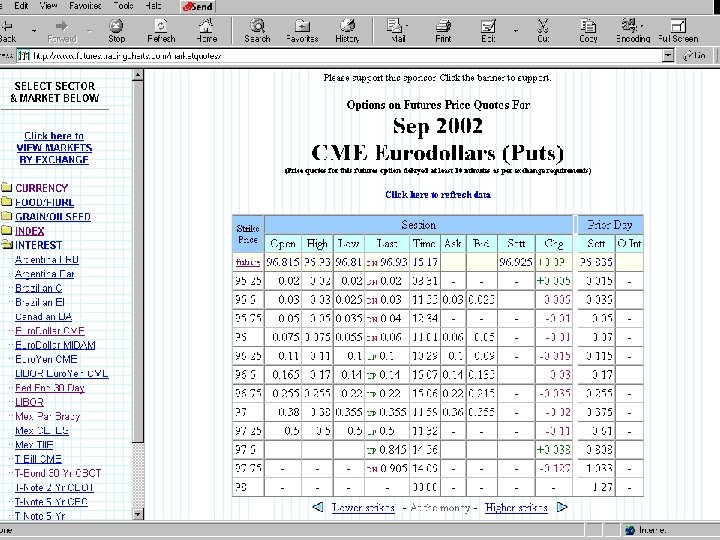Open the Fed Fnd 30 Day link
720x540 pixels.
coord(50,388)
